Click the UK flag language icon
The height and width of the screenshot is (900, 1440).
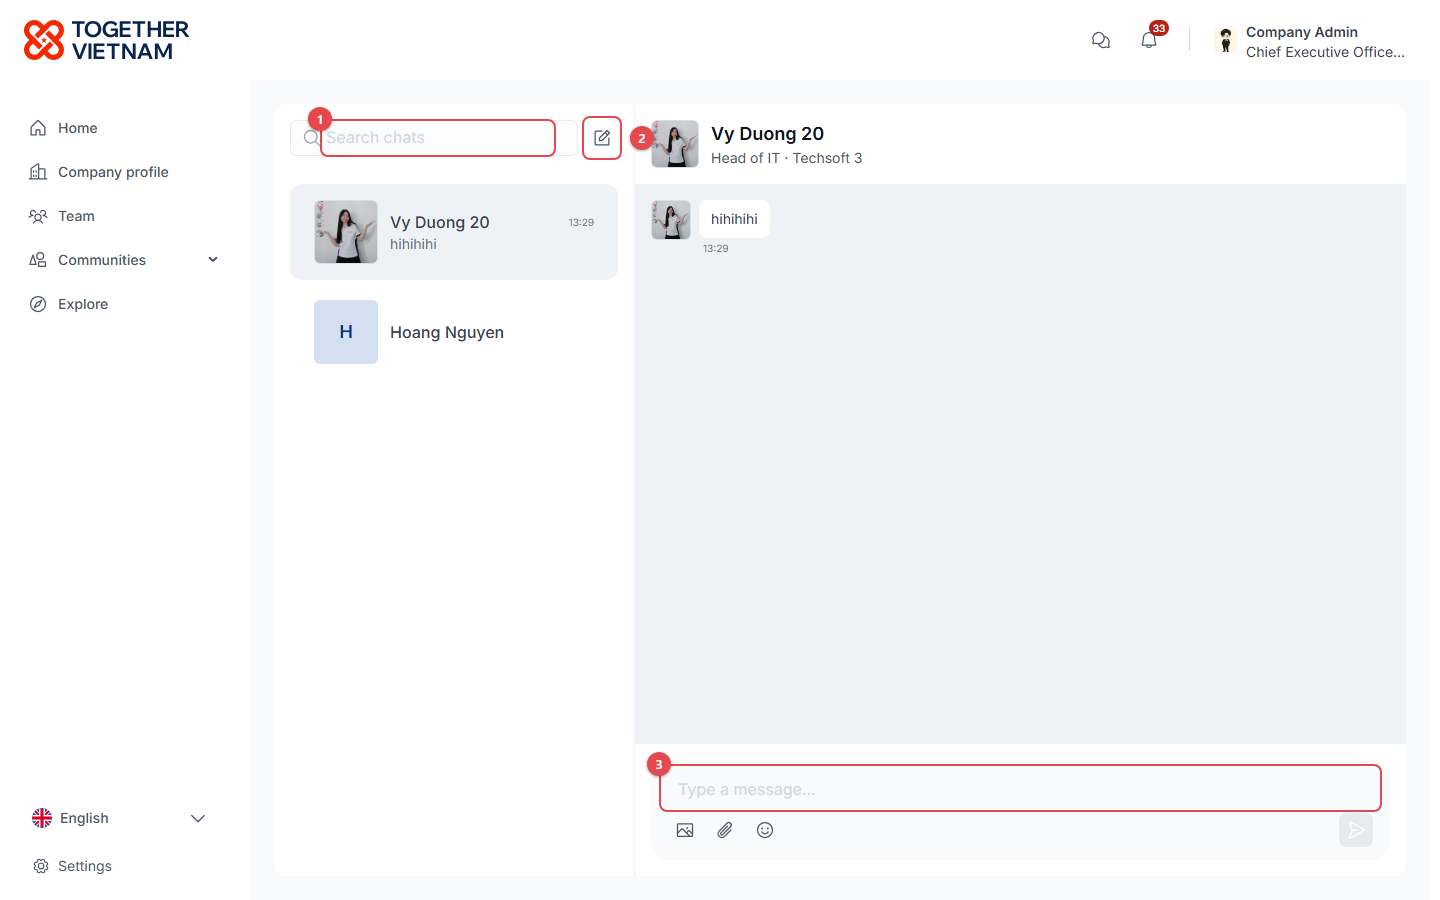click(42, 818)
